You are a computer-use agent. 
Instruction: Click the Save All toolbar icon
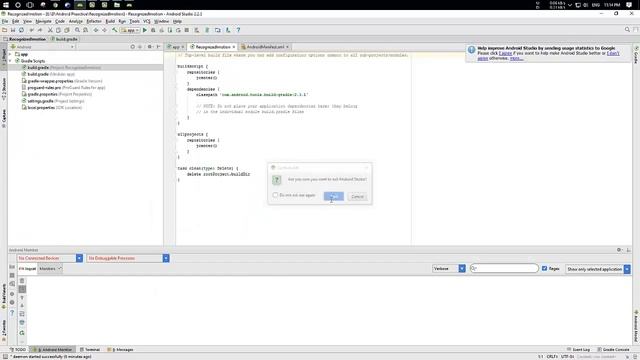[13, 30]
